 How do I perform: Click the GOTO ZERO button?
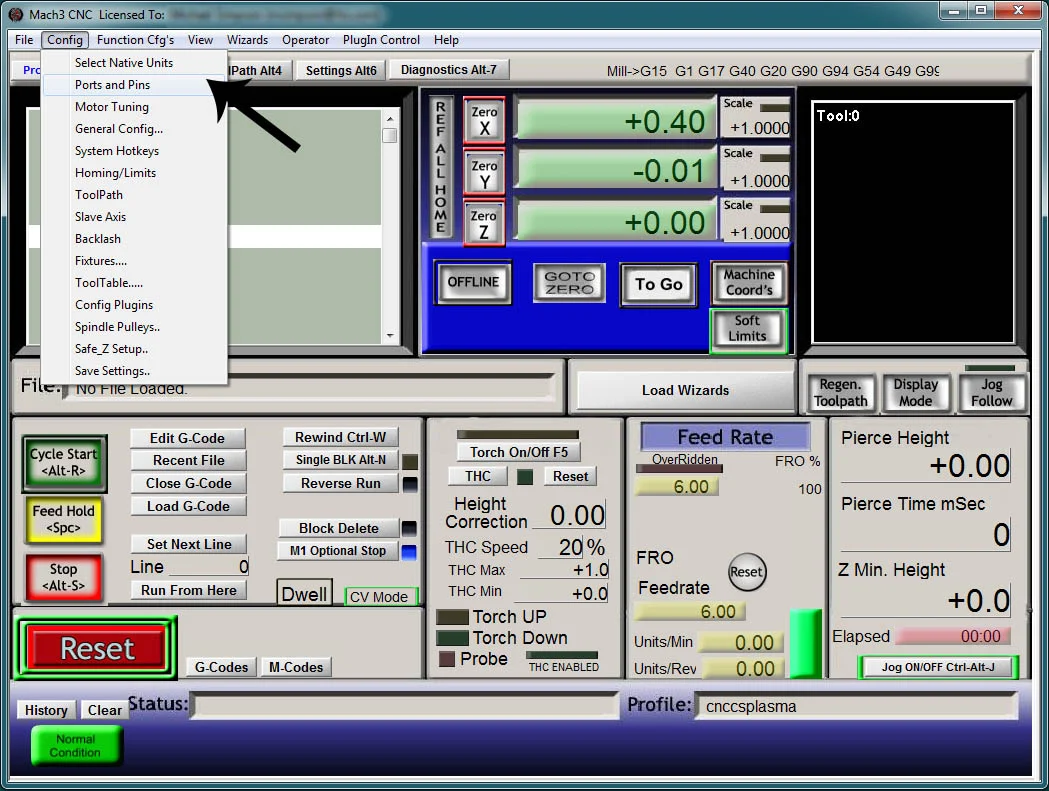coord(569,282)
